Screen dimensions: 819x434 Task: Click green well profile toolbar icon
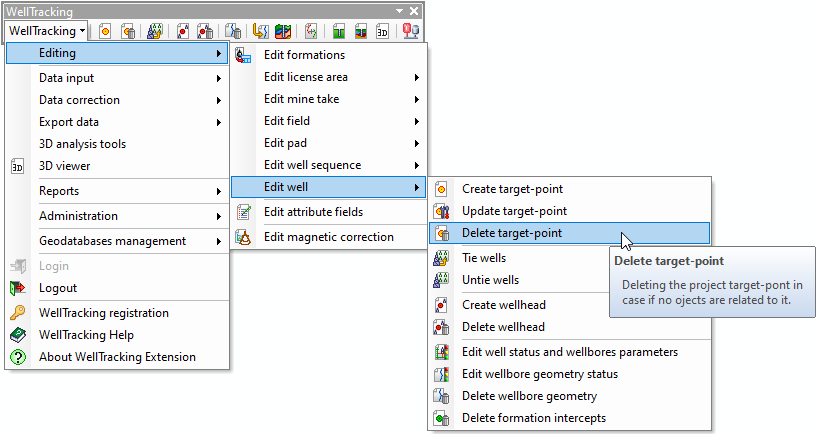pyautogui.click(x=338, y=31)
